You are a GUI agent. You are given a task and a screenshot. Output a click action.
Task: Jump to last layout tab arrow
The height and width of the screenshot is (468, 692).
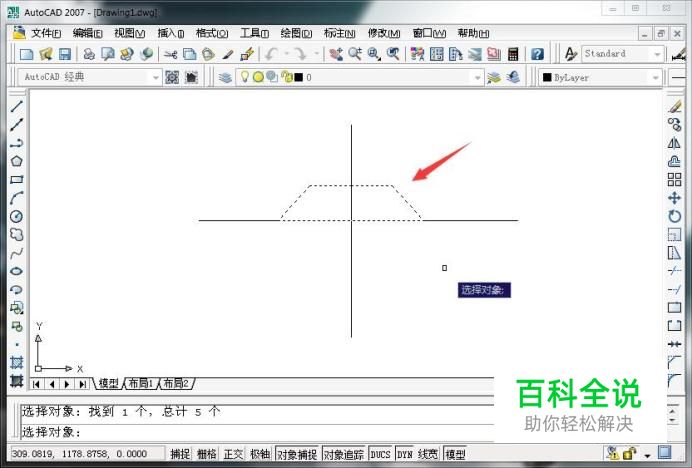click(x=82, y=384)
